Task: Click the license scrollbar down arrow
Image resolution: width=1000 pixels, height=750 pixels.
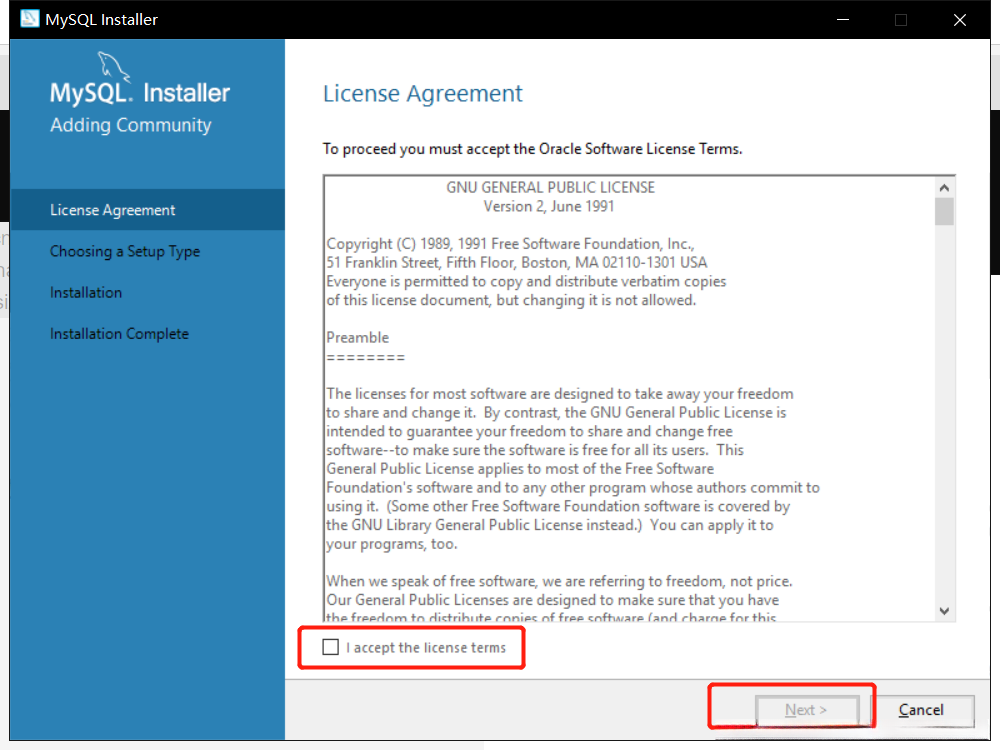Action: (944, 611)
